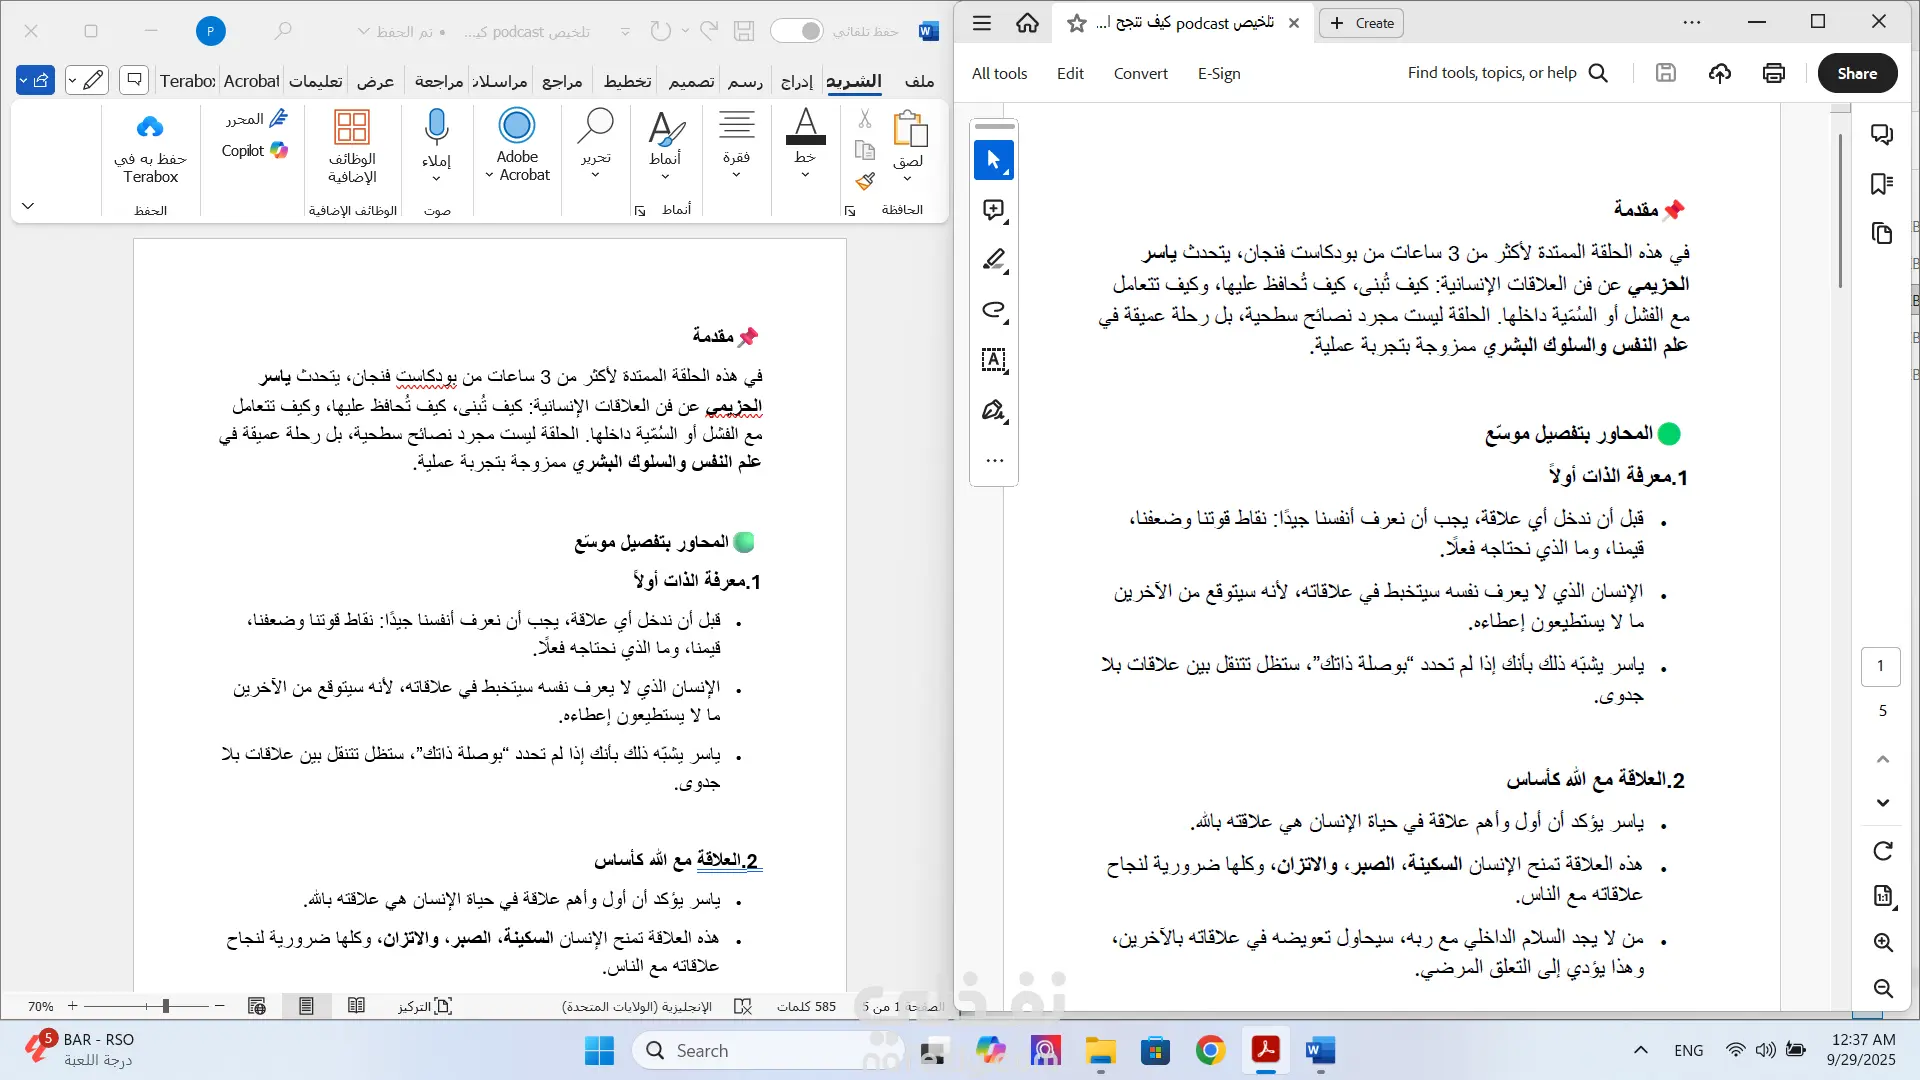Image resolution: width=1920 pixels, height=1080 pixels.
Task: Open the Acrobat bookmarks panel icon
Action: click(1881, 184)
